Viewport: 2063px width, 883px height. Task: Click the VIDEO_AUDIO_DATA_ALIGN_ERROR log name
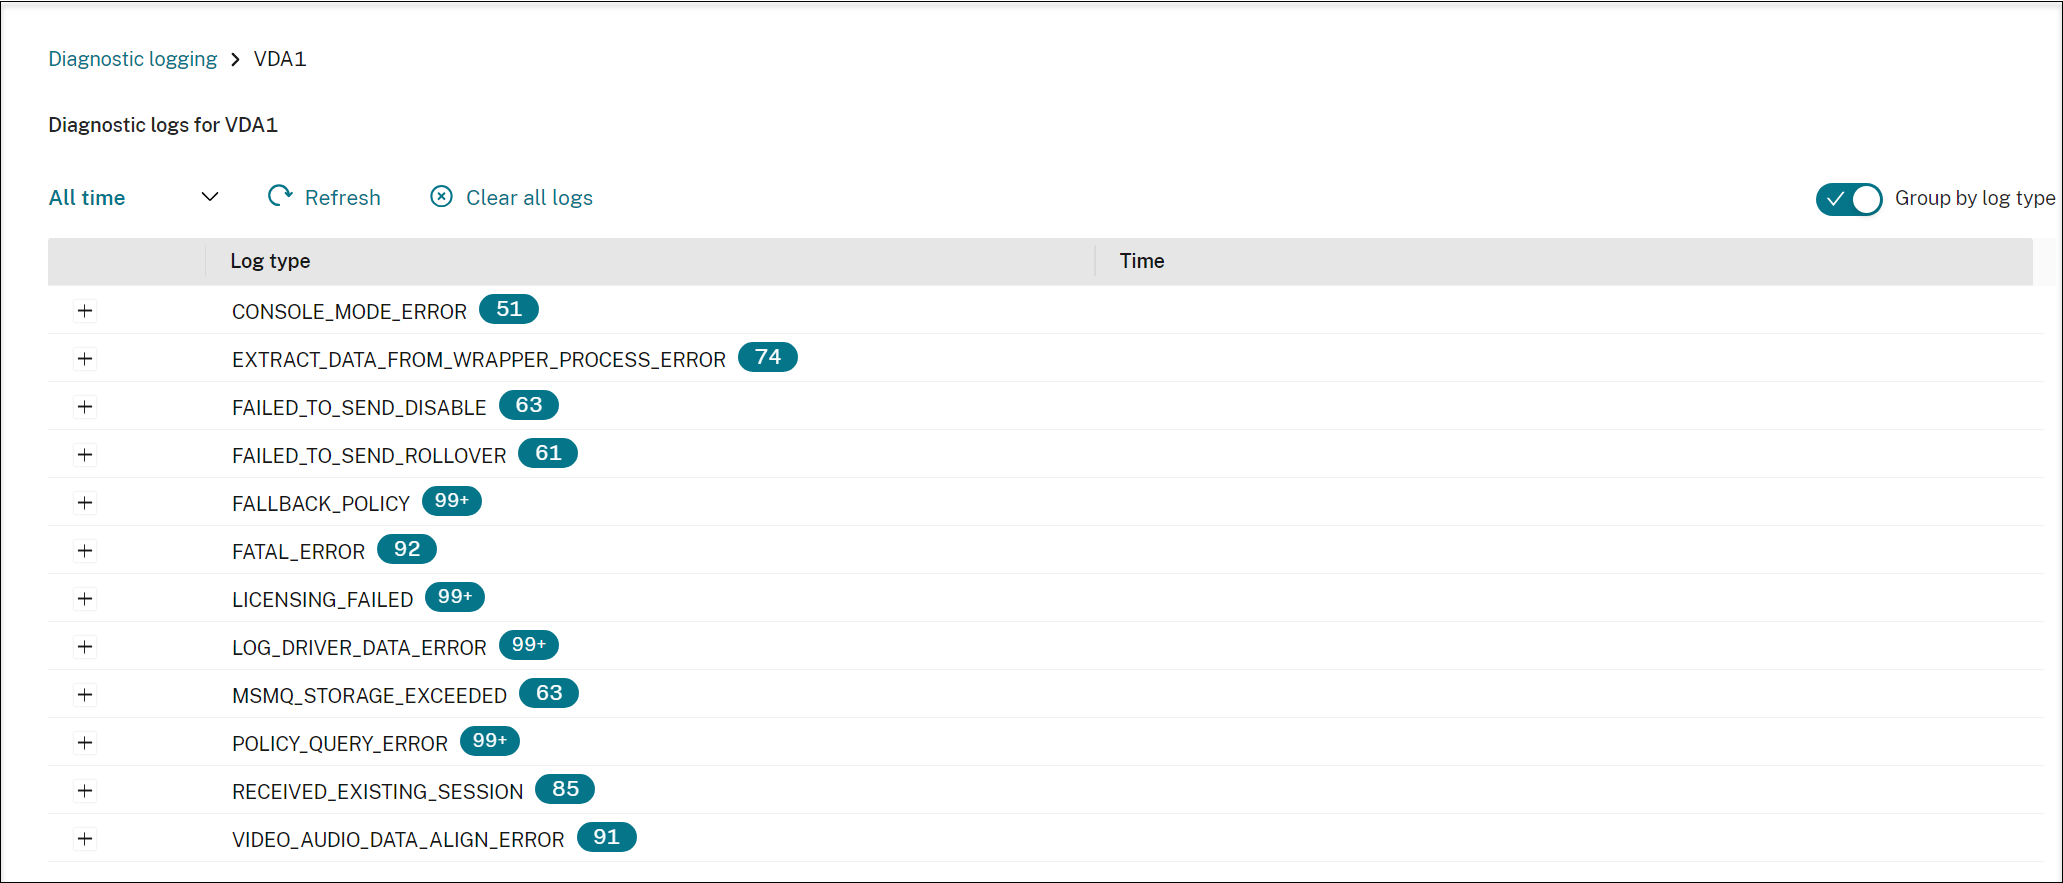coord(398,840)
